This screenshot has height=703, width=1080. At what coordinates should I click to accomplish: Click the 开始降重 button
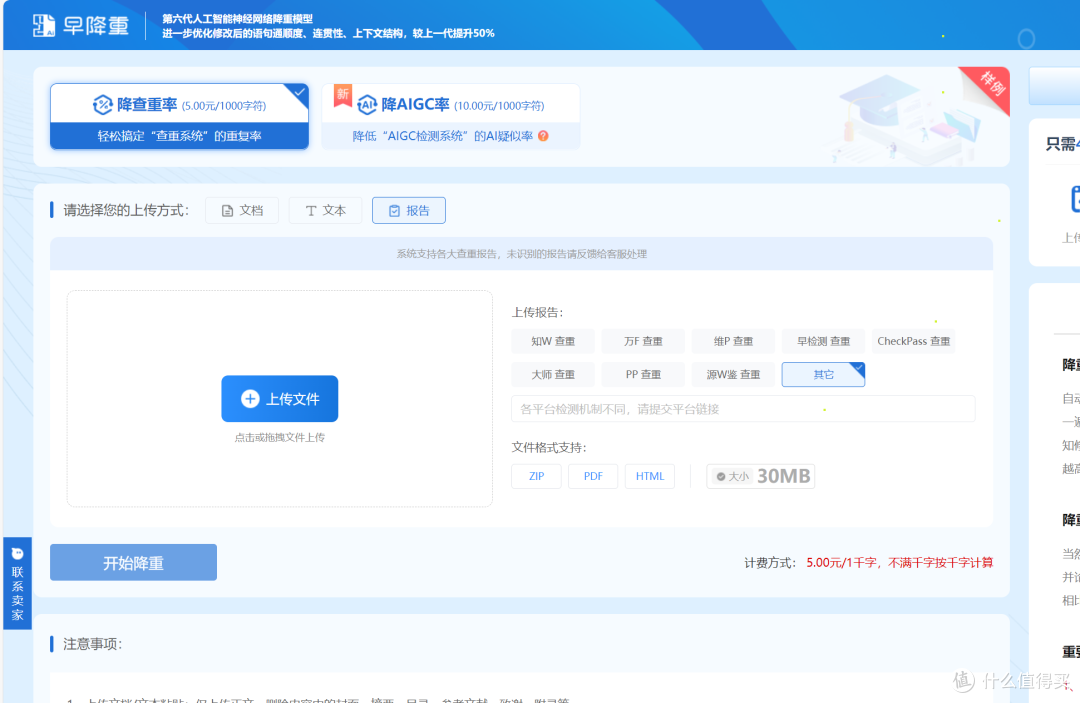click(x=133, y=563)
